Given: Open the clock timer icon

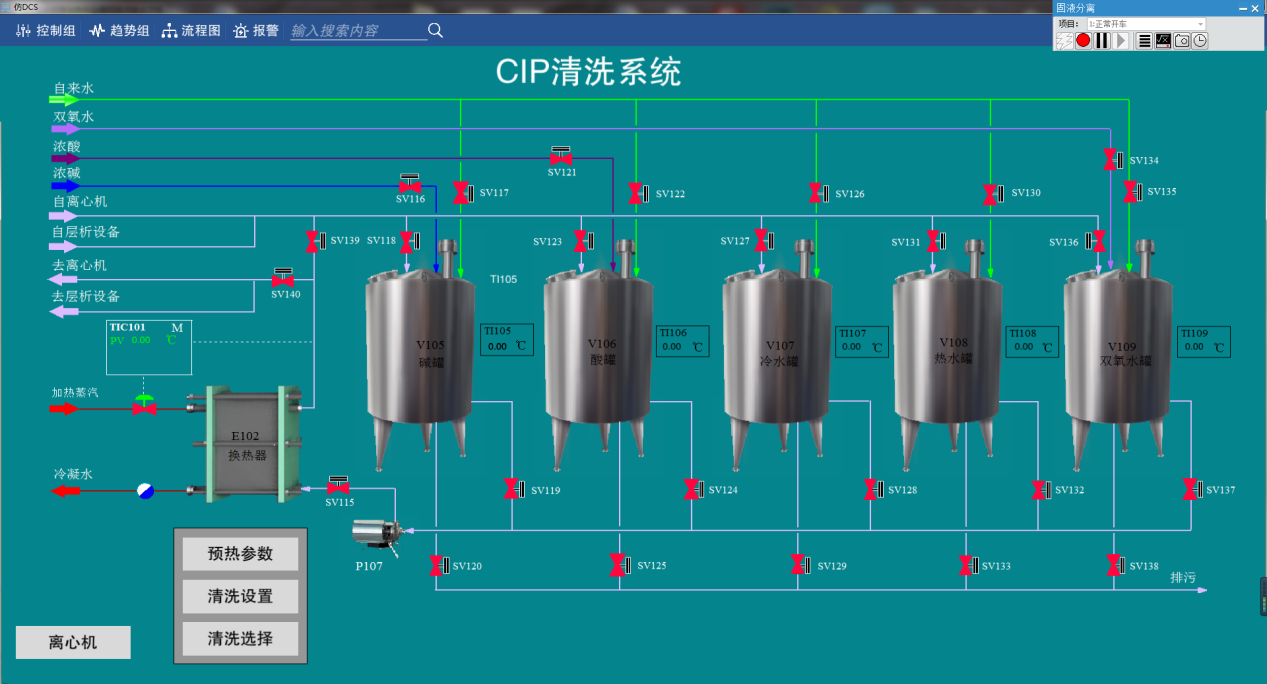Looking at the screenshot, I should pos(1199,41).
